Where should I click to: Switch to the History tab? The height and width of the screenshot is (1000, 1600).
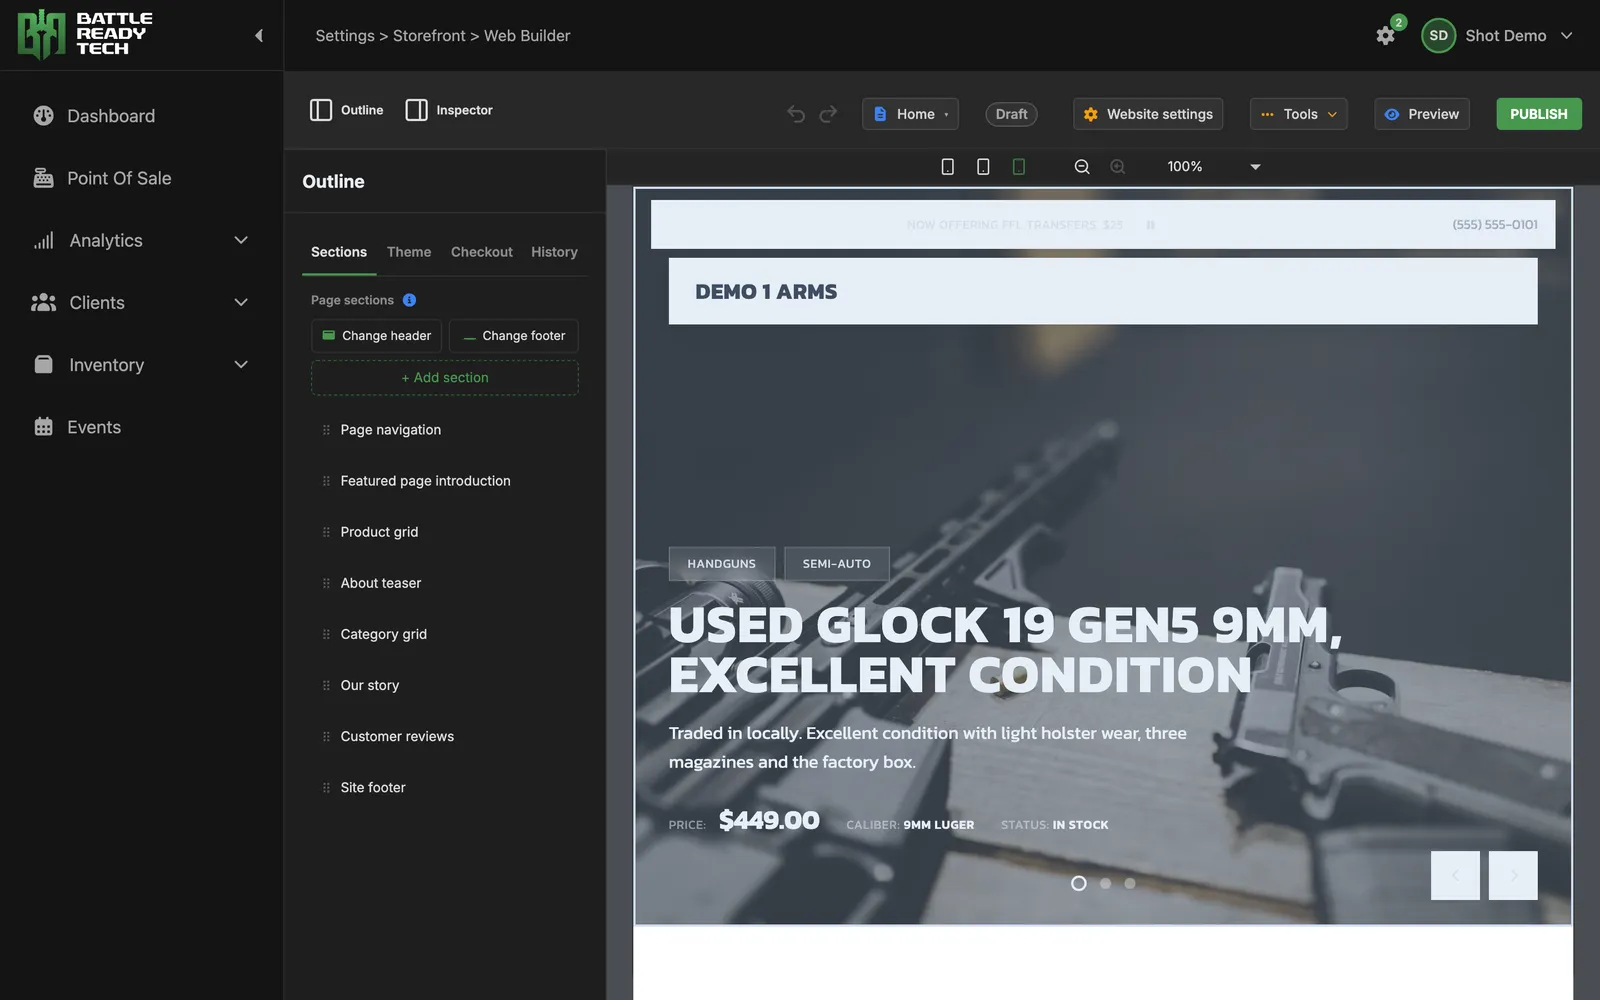coord(554,252)
